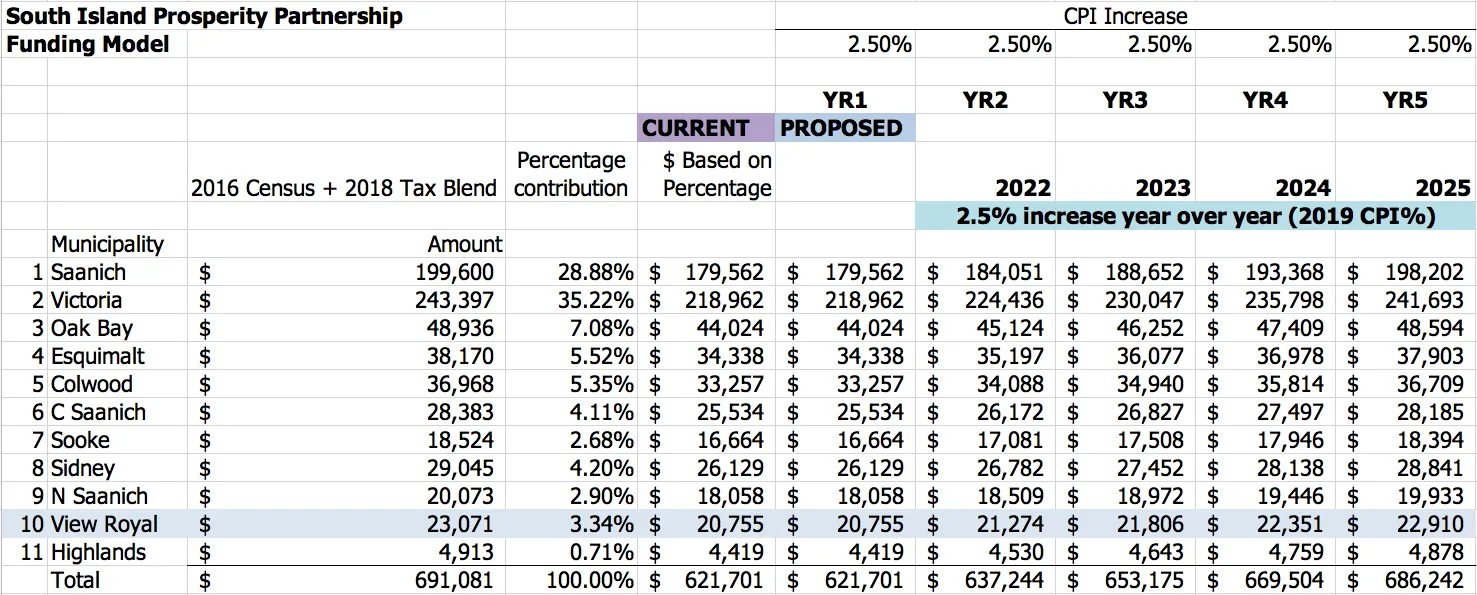Click the YR2 column header
The image size is (1477, 595).
(x=985, y=100)
